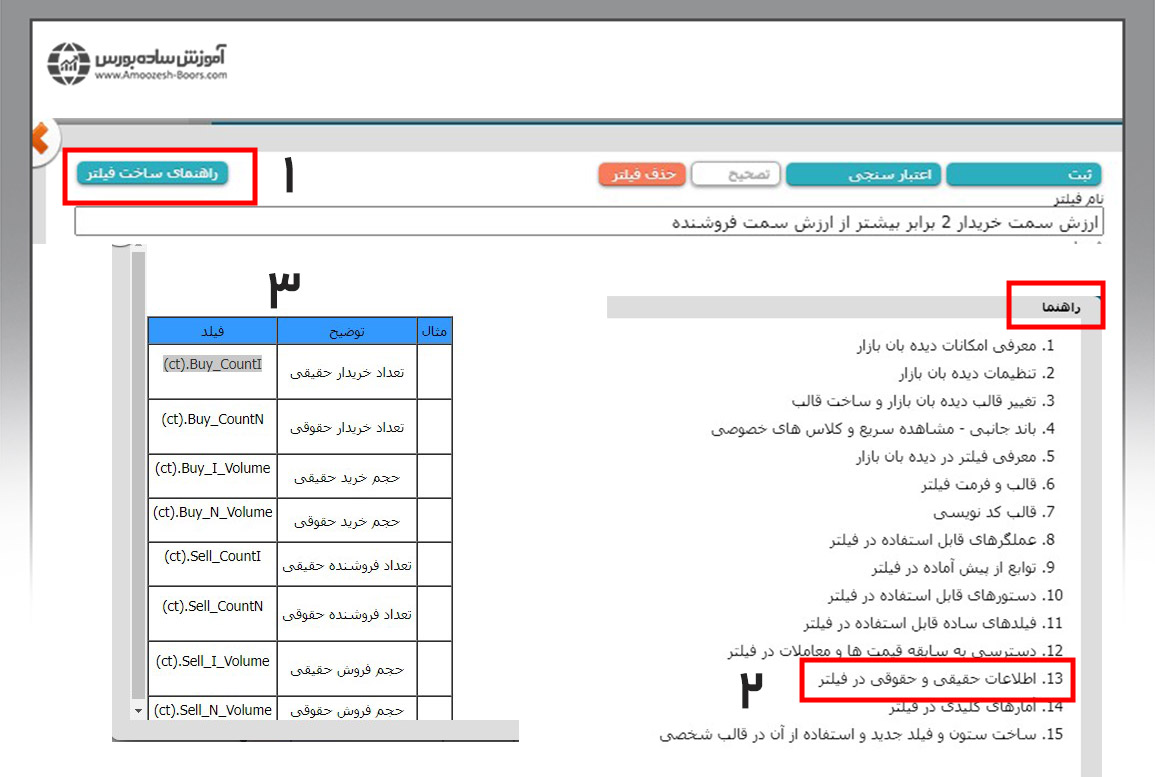The height and width of the screenshot is (777, 1155).
Task: Click the اعتبار سنجی validation button
Action: click(863, 175)
